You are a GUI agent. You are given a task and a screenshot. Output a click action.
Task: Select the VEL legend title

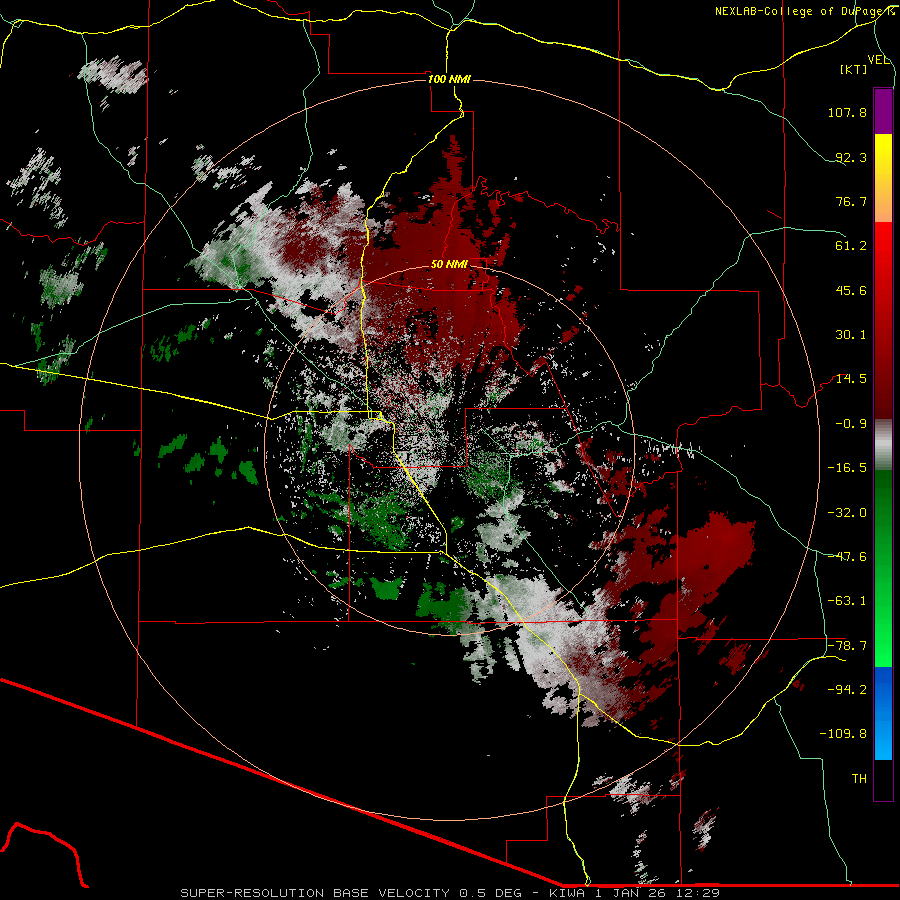coord(878,60)
